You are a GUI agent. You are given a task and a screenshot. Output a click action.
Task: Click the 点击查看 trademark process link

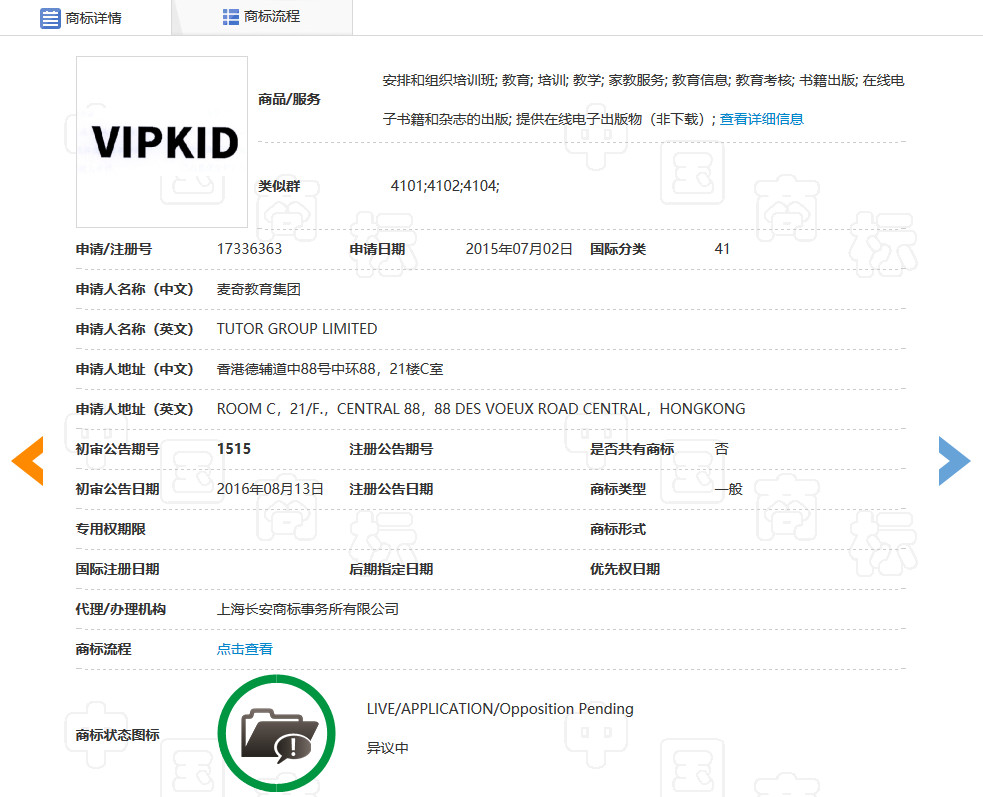[244, 649]
